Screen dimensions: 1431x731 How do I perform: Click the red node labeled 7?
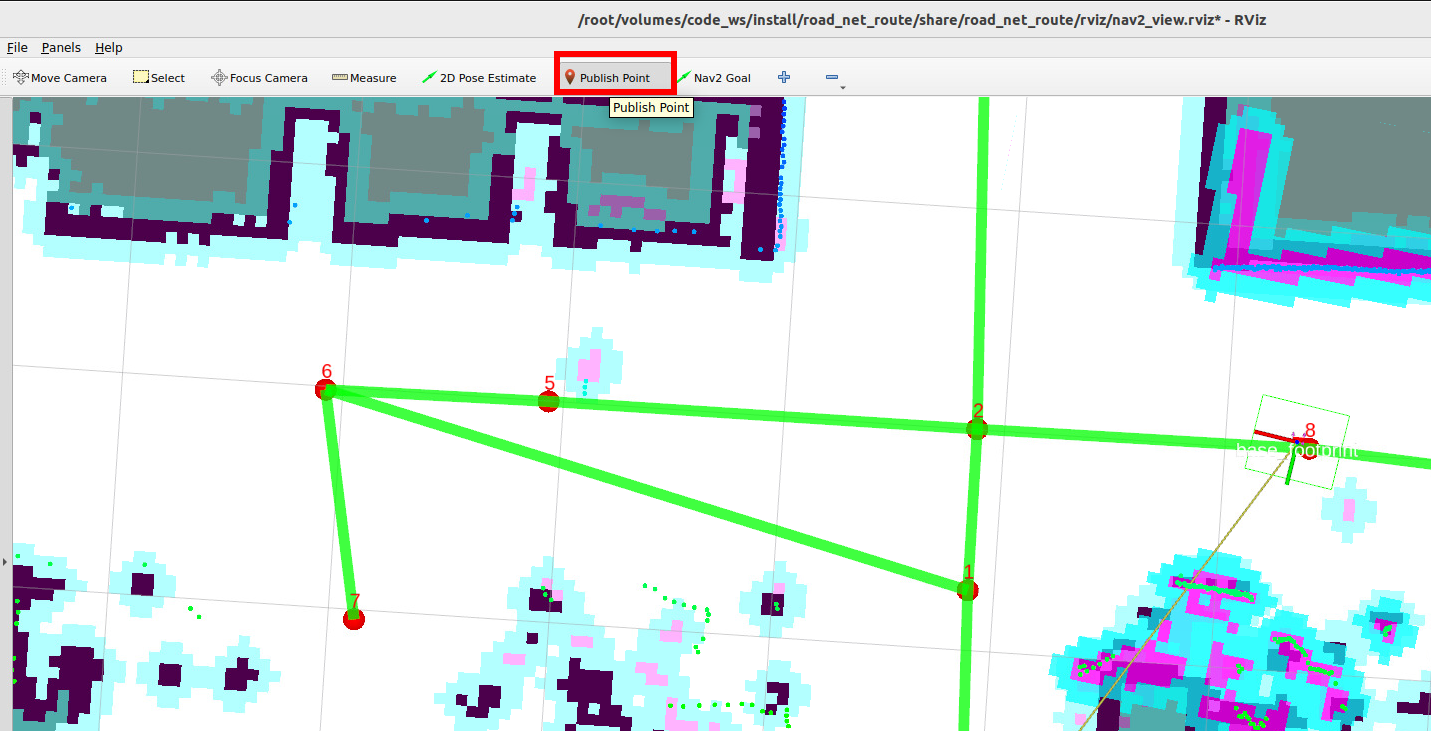point(353,619)
